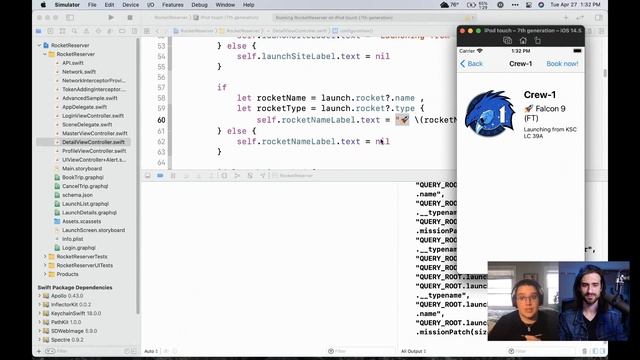640x360 pixels.
Task: Open the Simulator app menu
Action: 67,5
